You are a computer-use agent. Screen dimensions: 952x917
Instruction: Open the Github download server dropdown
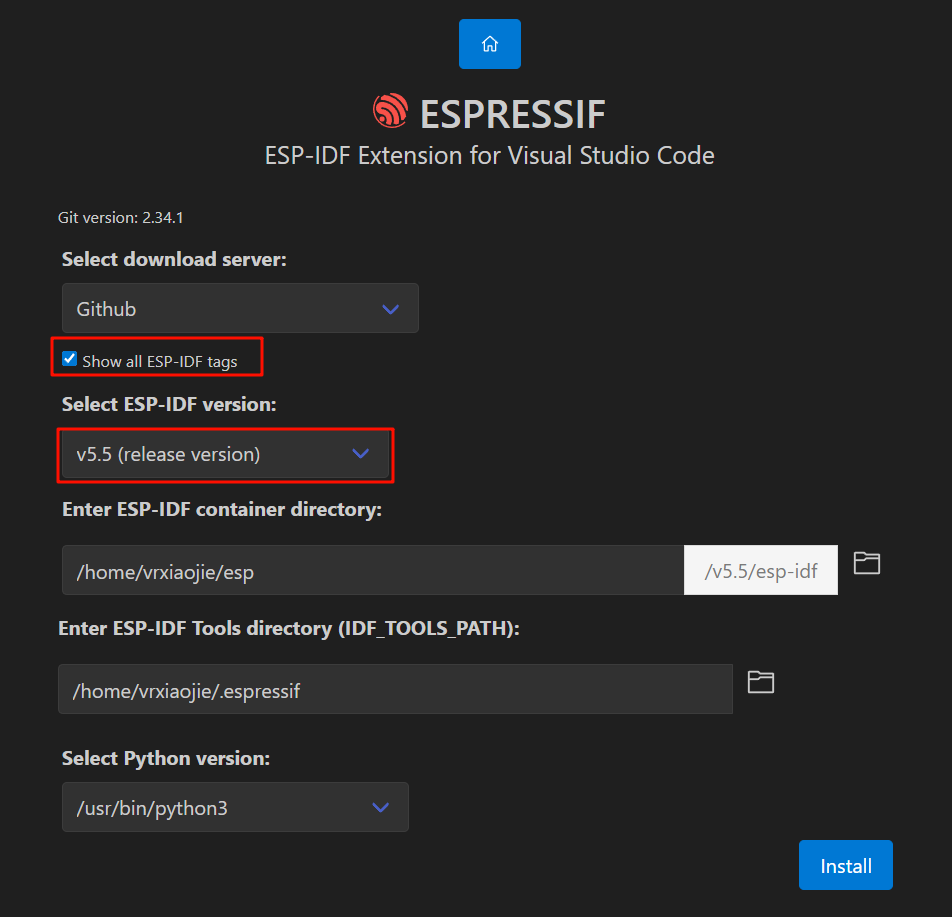click(x=240, y=309)
